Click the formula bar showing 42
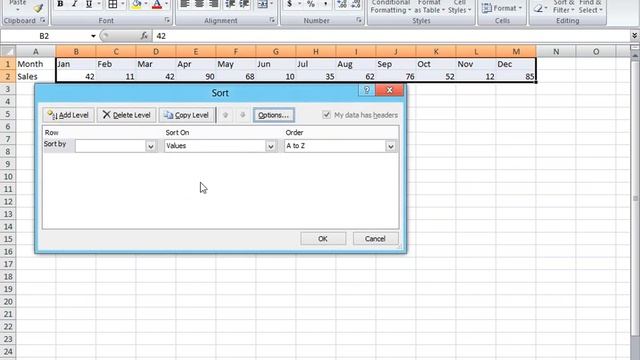 point(391,36)
